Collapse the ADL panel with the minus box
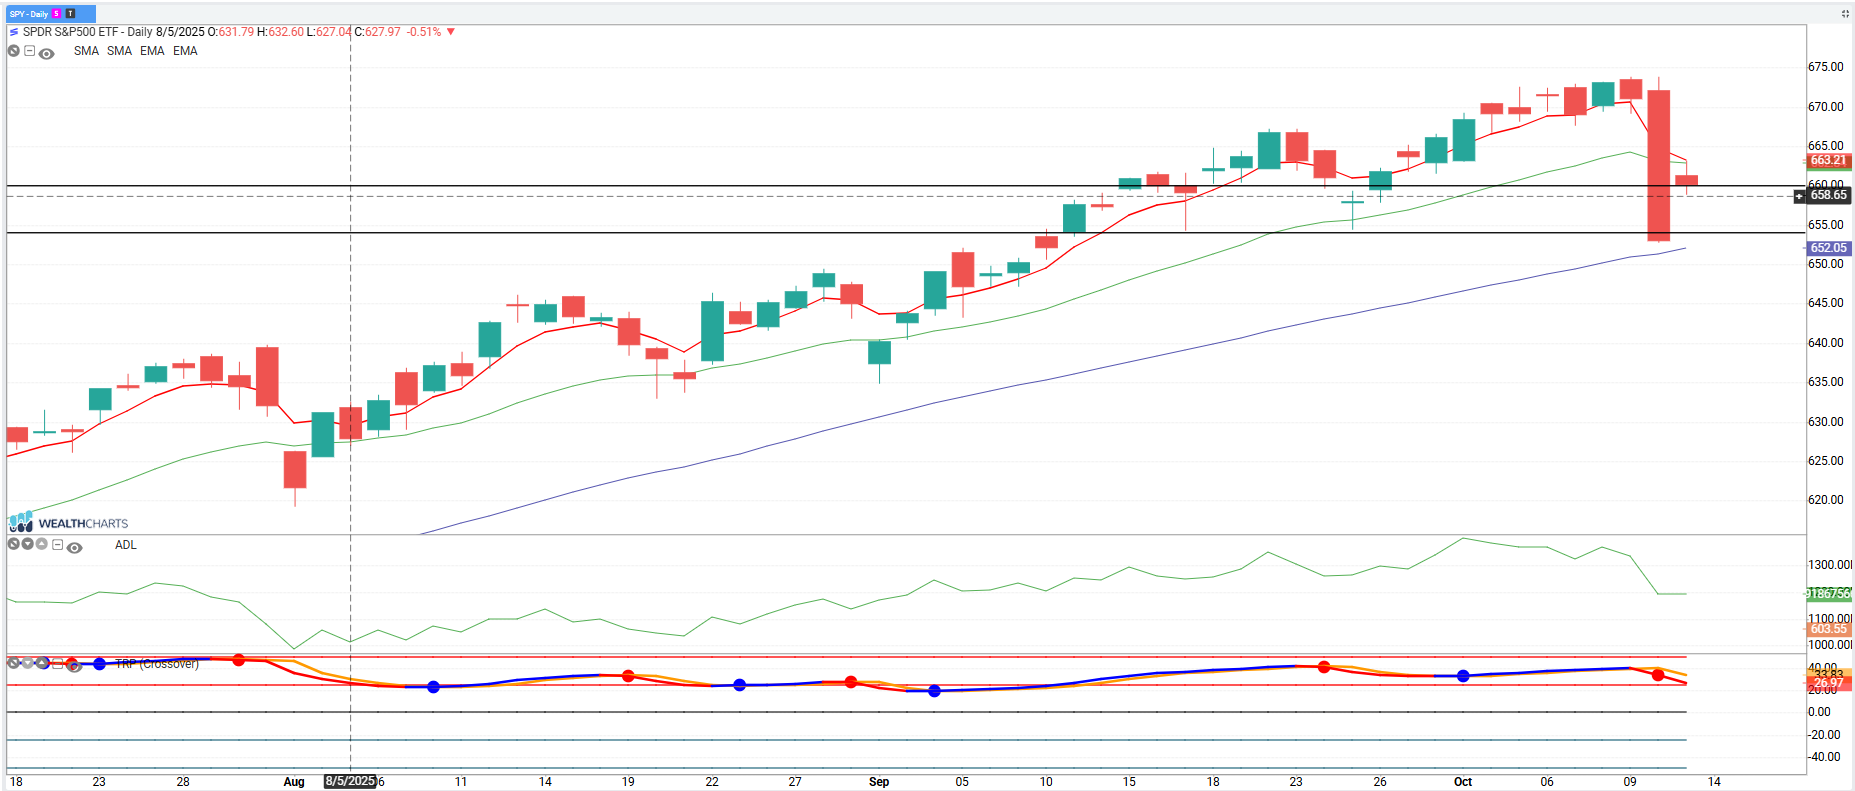 (58, 545)
